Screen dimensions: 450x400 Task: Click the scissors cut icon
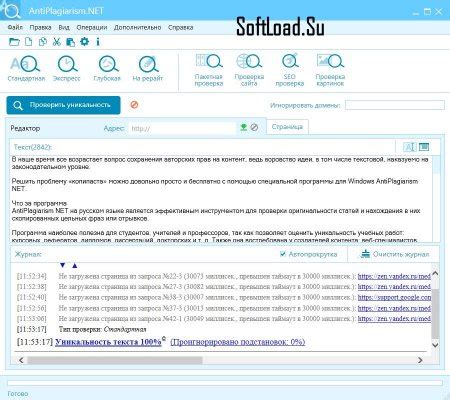[57, 42]
